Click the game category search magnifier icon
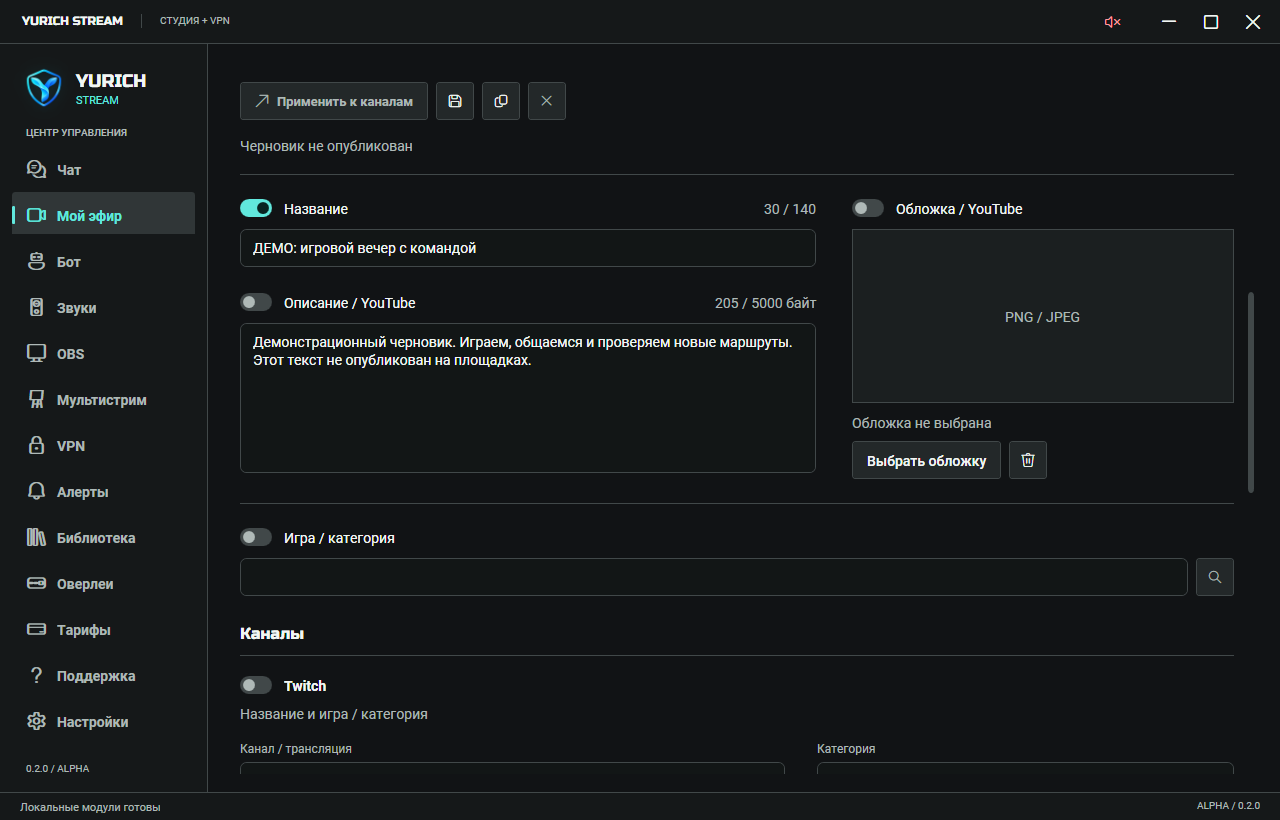 tap(1215, 577)
